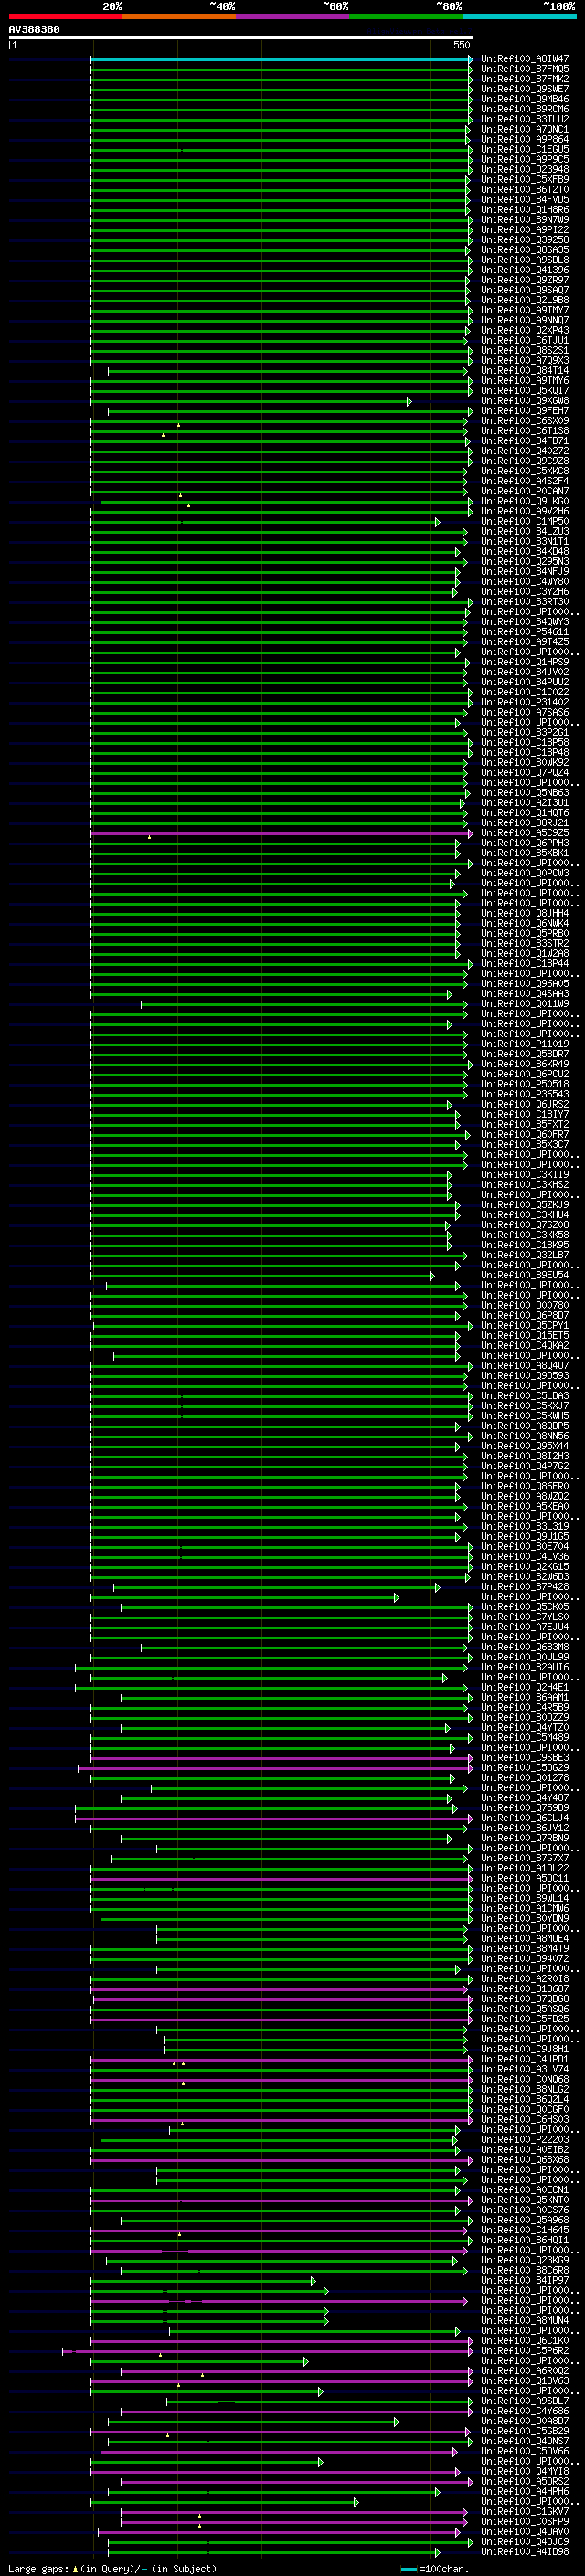This screenshot has height=2576, width=585.
Task: Select the UniRef100_C1BIY7 label
Action: pos(525,1114)
